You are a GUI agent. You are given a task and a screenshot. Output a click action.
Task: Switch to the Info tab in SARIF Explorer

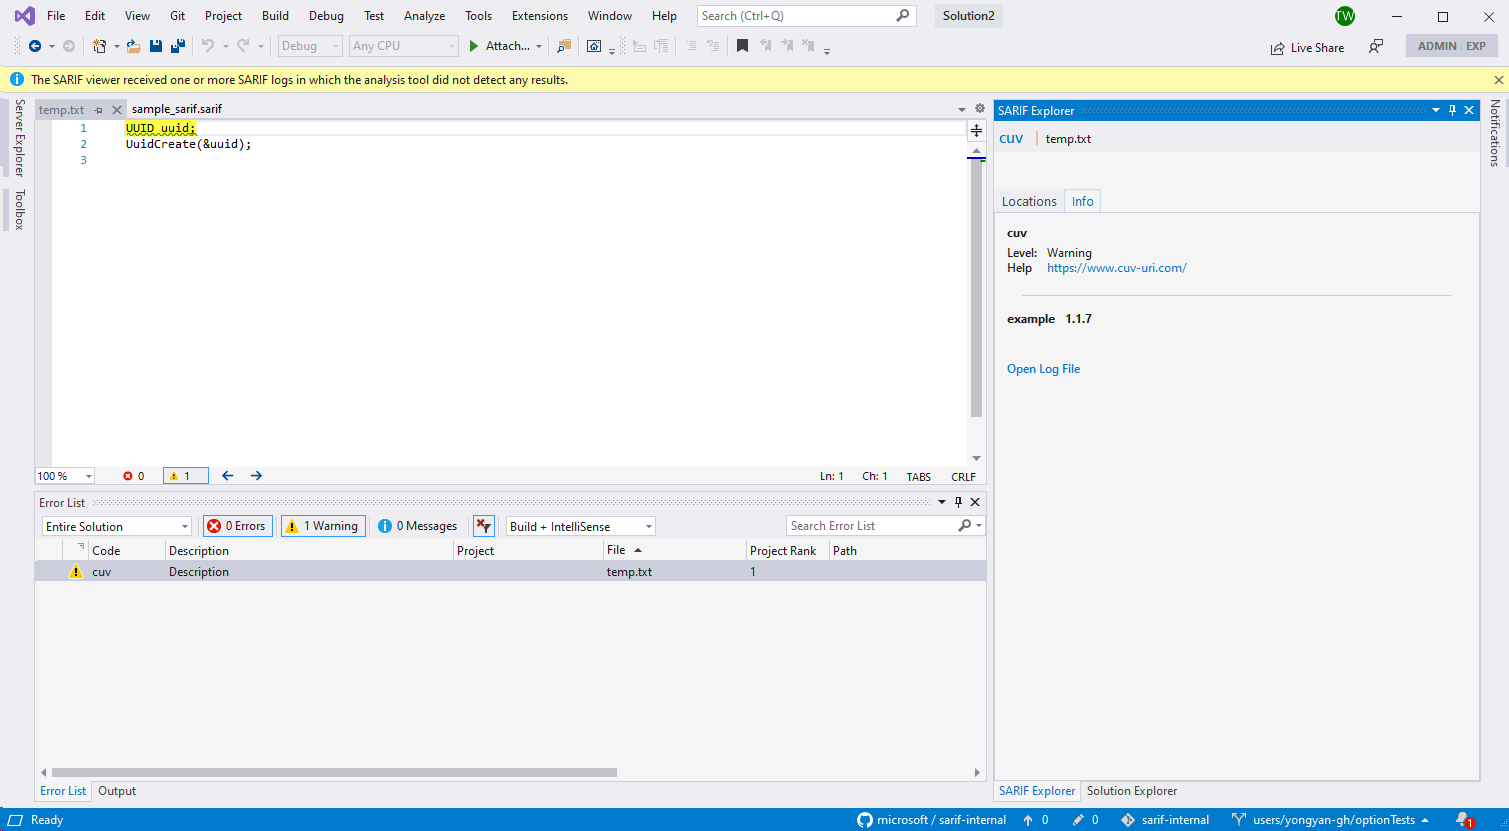coord(1082,201)
